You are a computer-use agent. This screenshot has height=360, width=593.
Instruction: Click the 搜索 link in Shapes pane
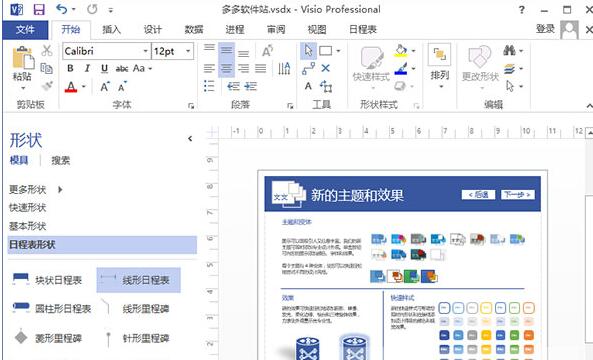(x=61, y=160)
